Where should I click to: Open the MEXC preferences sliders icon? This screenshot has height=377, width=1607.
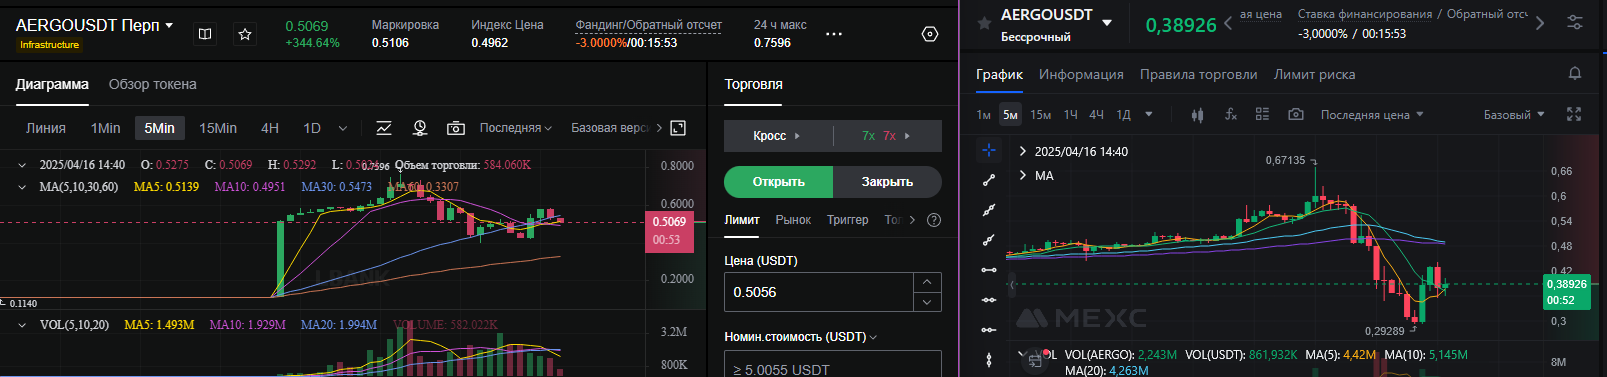coord(1575,23)
